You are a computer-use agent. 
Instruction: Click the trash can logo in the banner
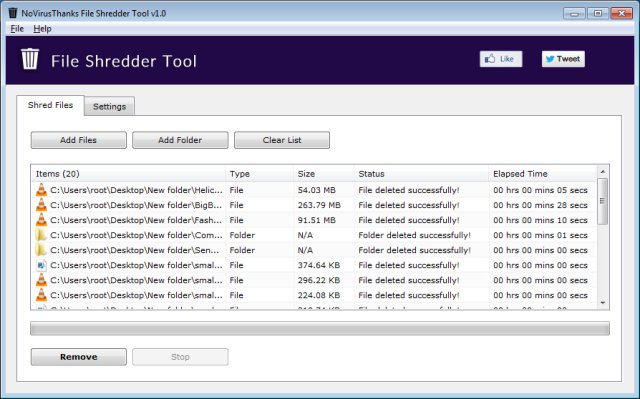pos(30,59)
